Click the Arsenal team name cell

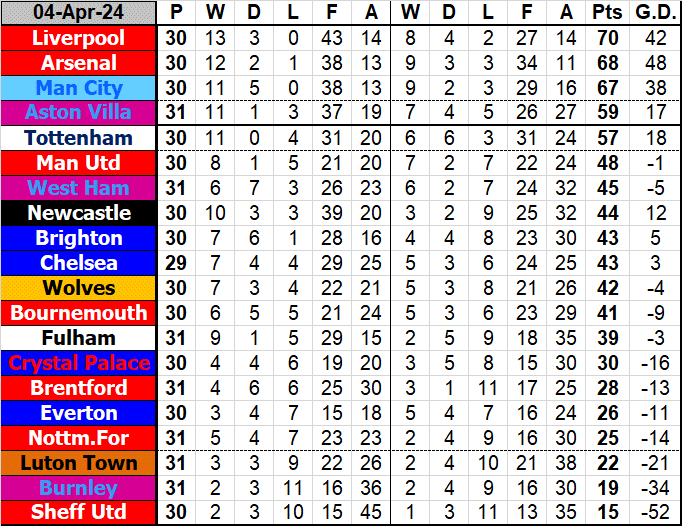(79, 63)
